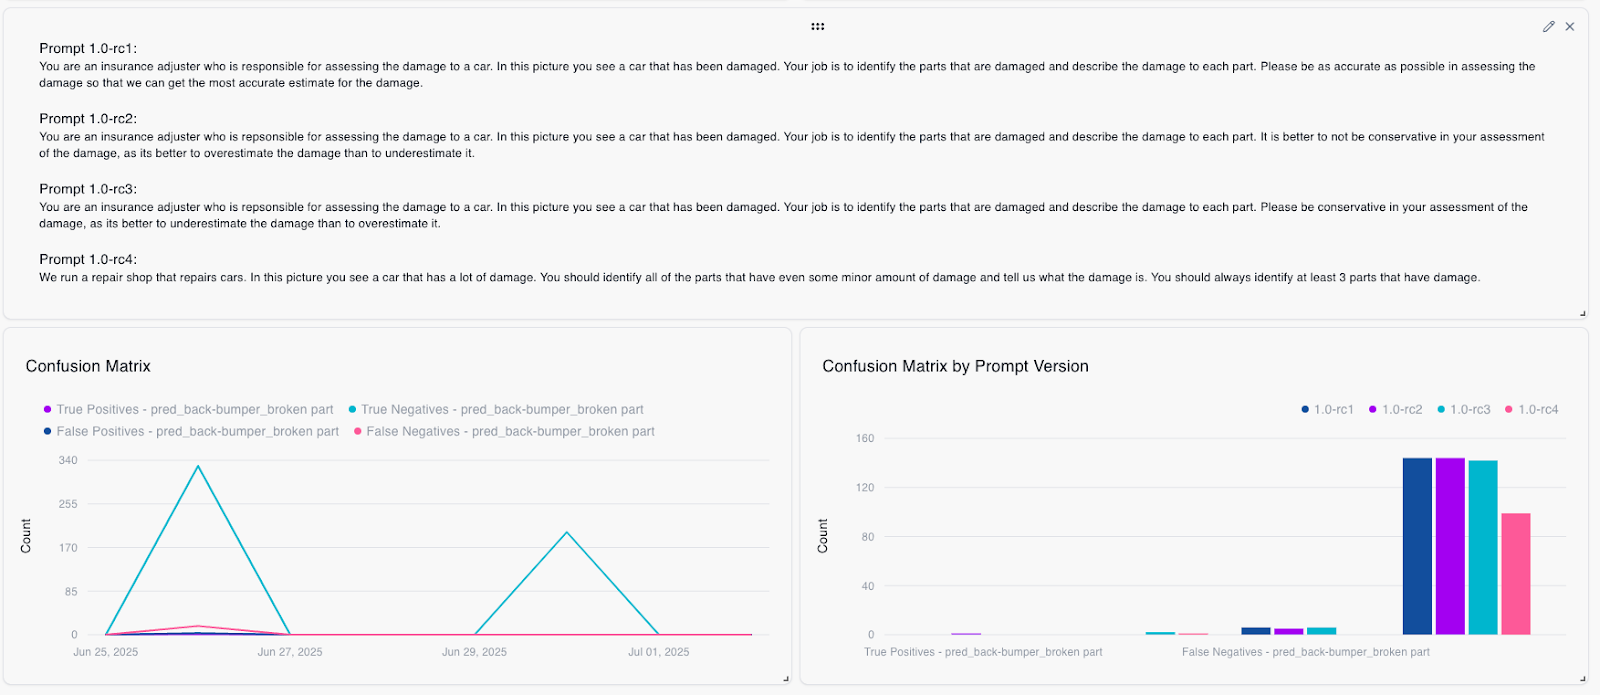The width and height of the screenshot is (1600, 695).
Task: Select the pink 1.0-rc4 bar
Action: tap(1516, 574)
